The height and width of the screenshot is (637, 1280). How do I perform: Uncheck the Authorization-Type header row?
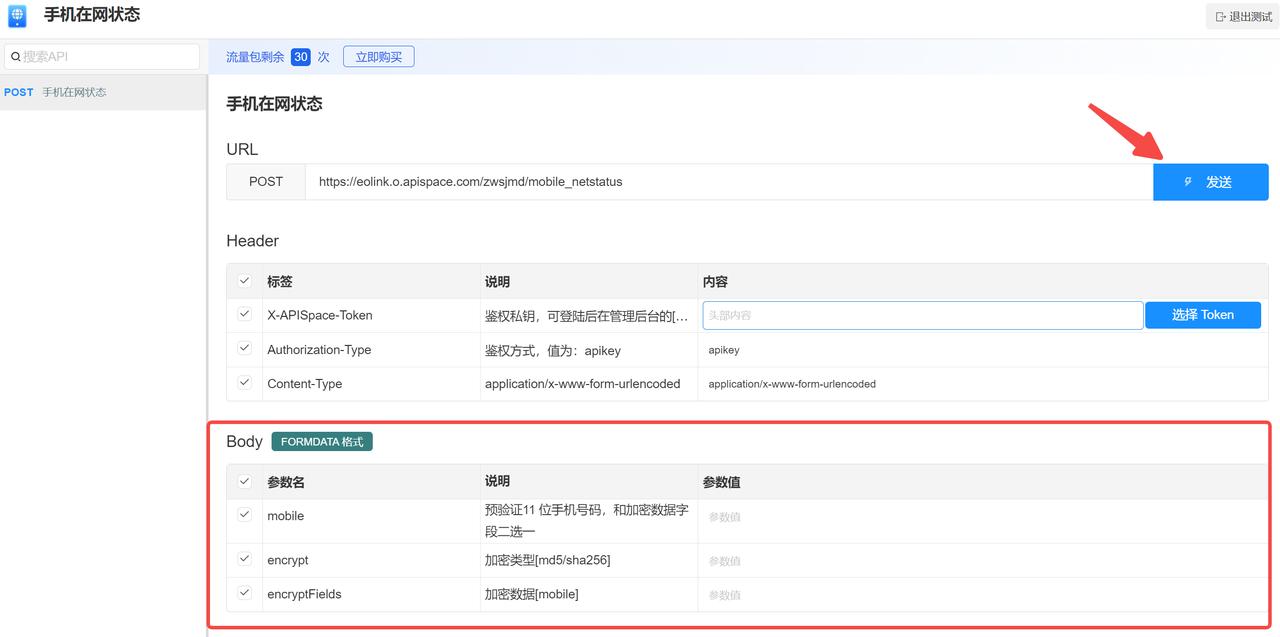click(x=243, y=348)
